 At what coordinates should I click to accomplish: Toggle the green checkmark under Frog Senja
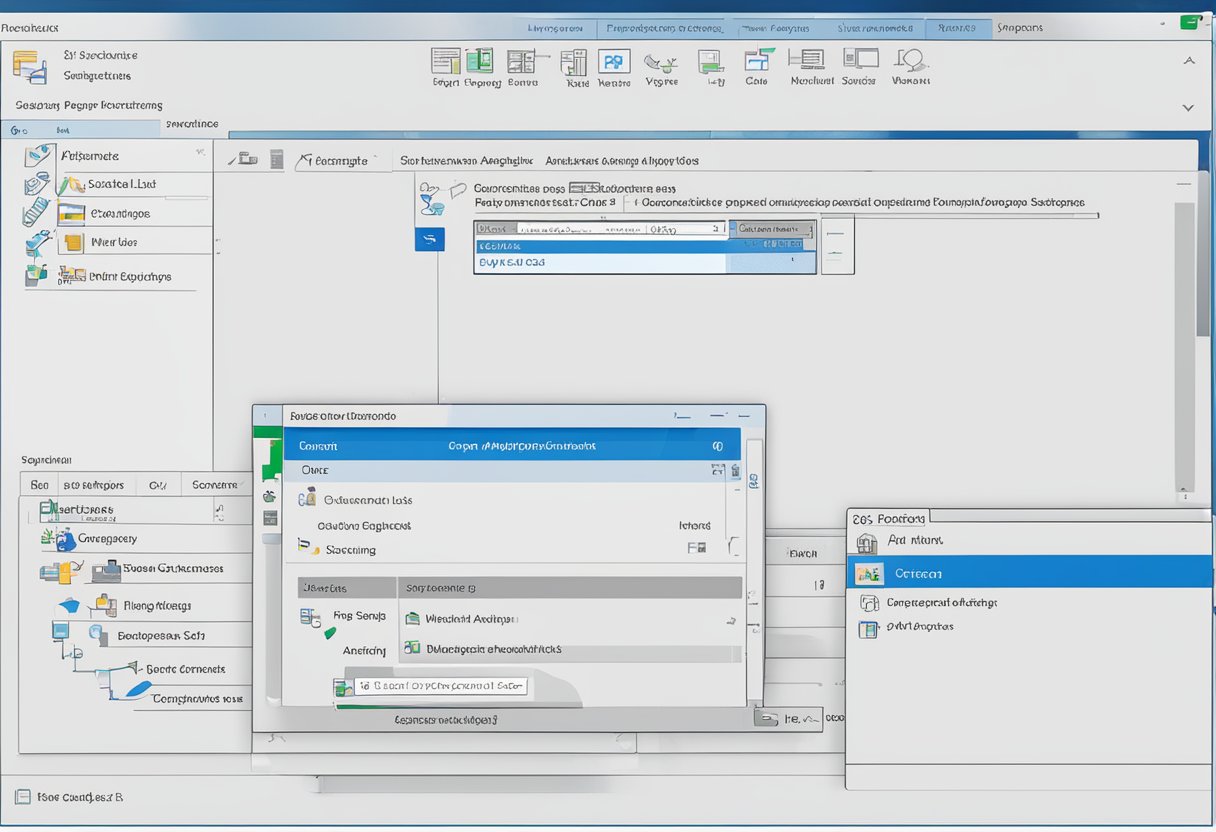tap(330, 634)
